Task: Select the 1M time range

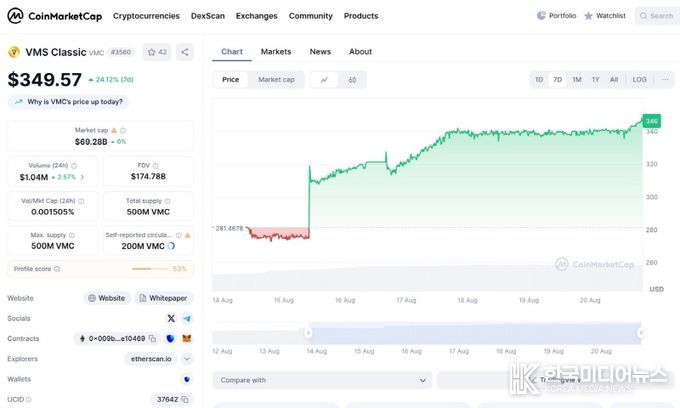Action: click(577, 80)
